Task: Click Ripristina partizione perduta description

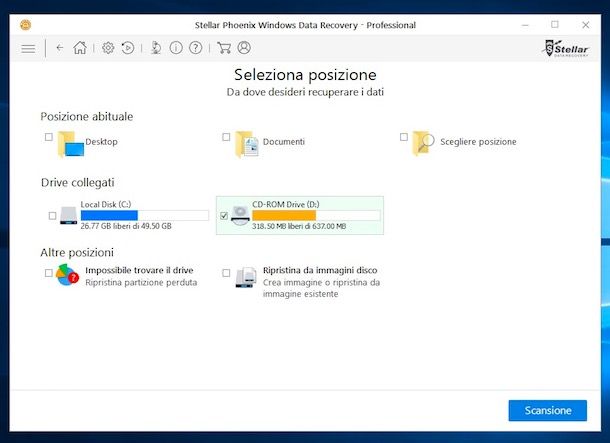Action: pyautogui.click(x=141, y=282)
